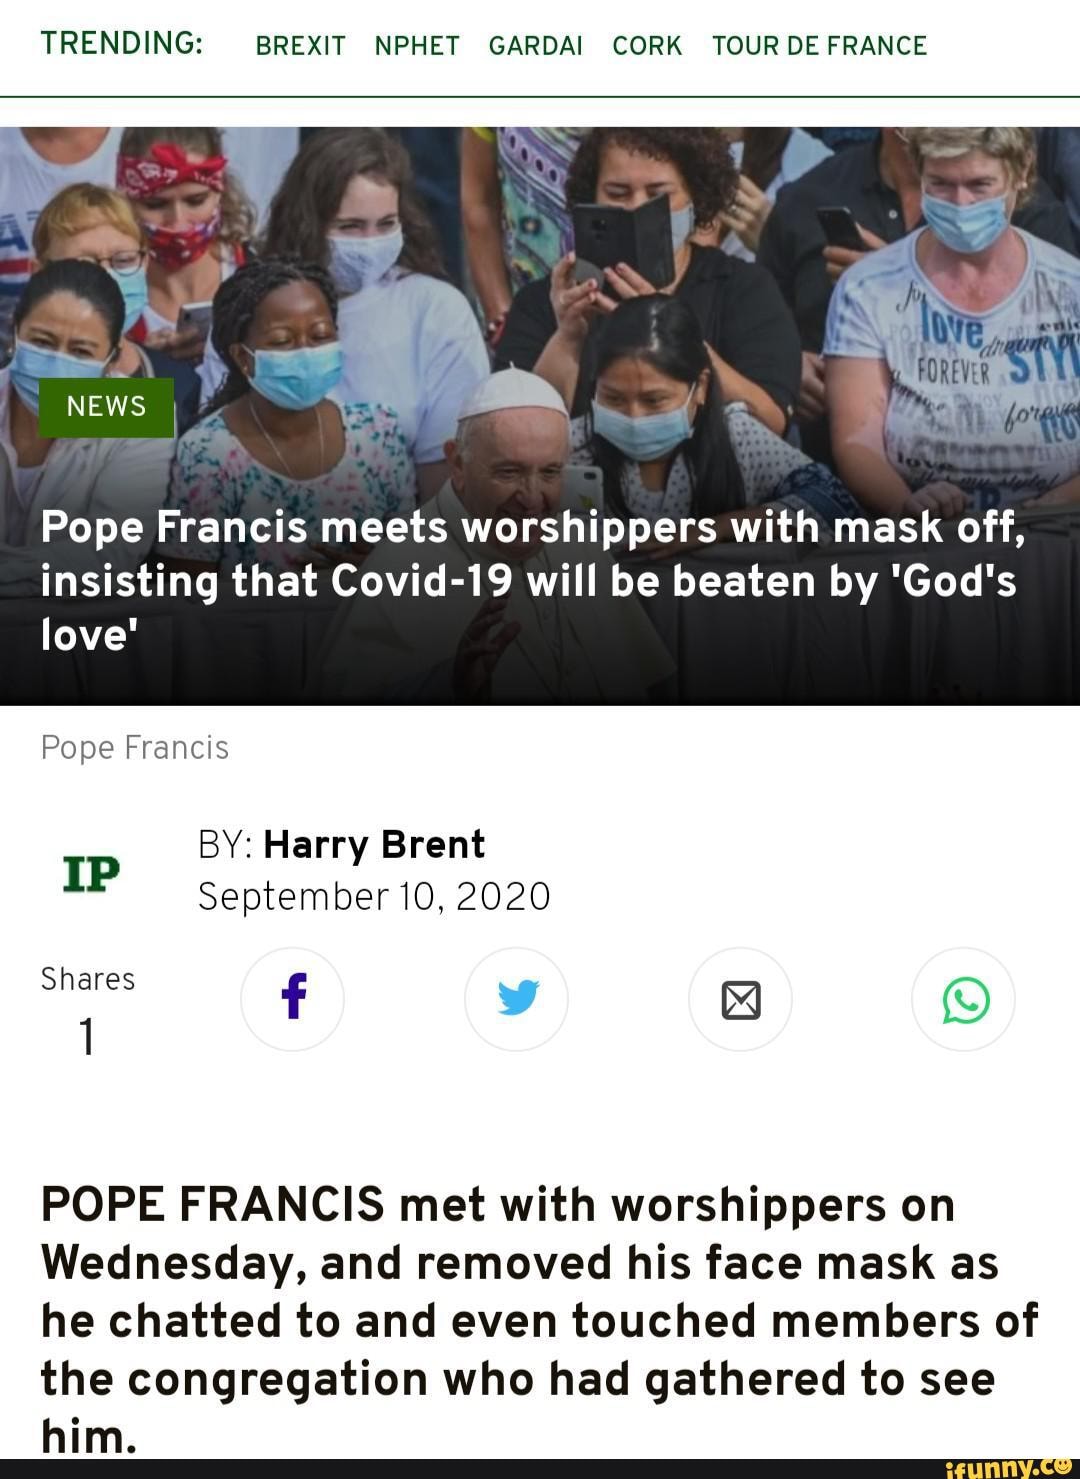Screen dimensions: 1080x1479
Task: Share article by email envelope icon
Action: coord(740,999)
